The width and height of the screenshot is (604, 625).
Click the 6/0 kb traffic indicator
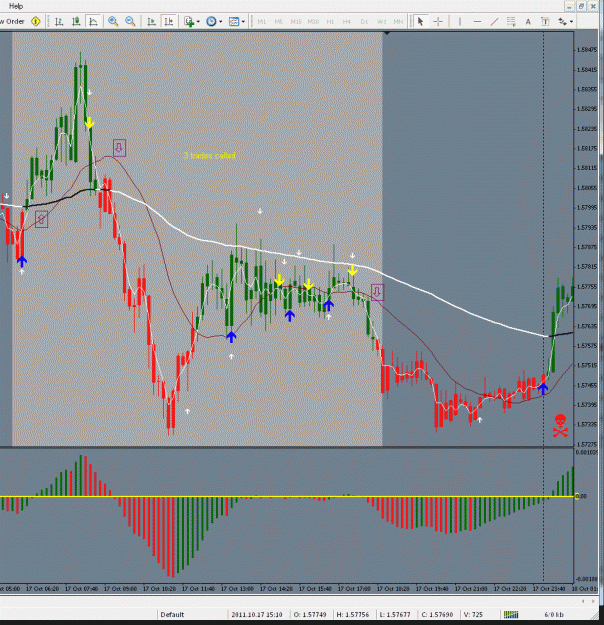(554, 614)
